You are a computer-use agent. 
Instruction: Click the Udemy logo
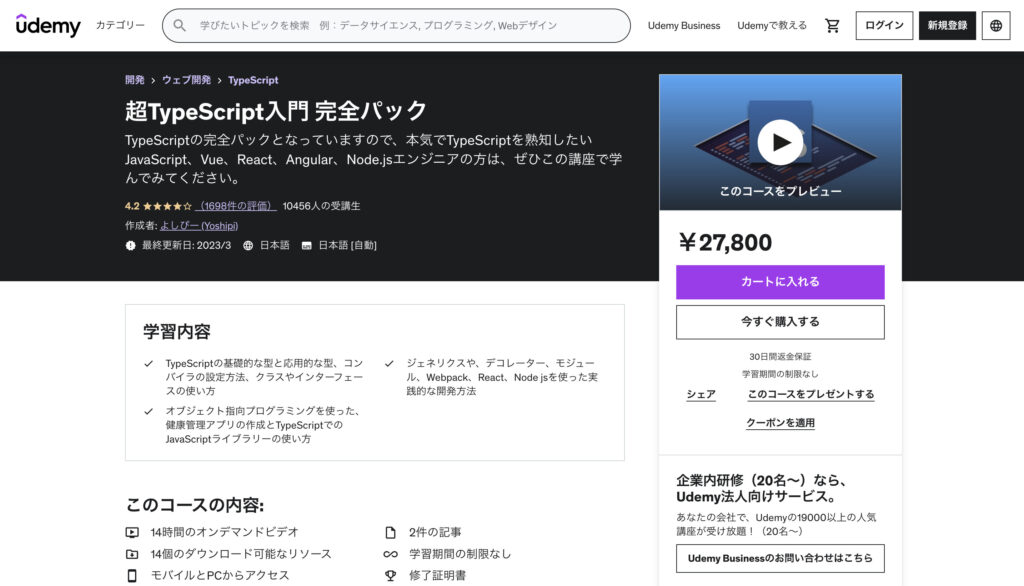pos(48,25)
